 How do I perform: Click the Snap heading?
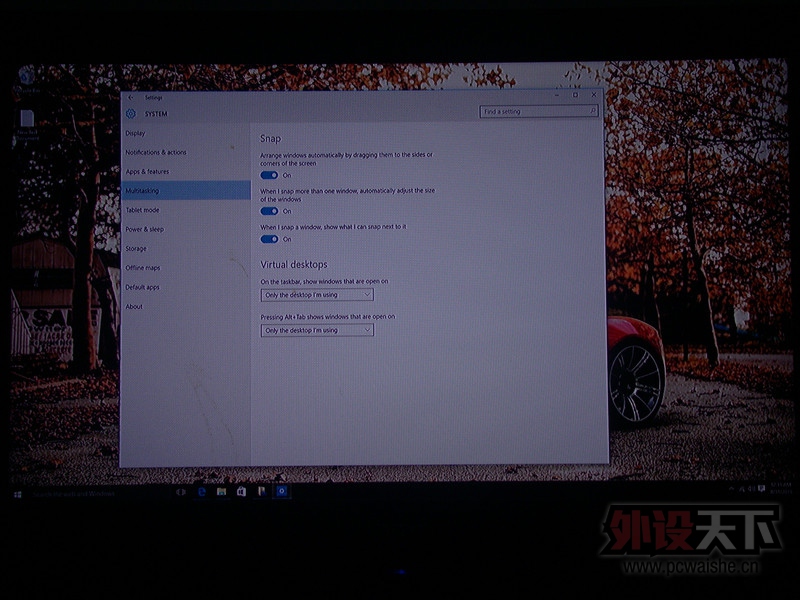point(270,138)
